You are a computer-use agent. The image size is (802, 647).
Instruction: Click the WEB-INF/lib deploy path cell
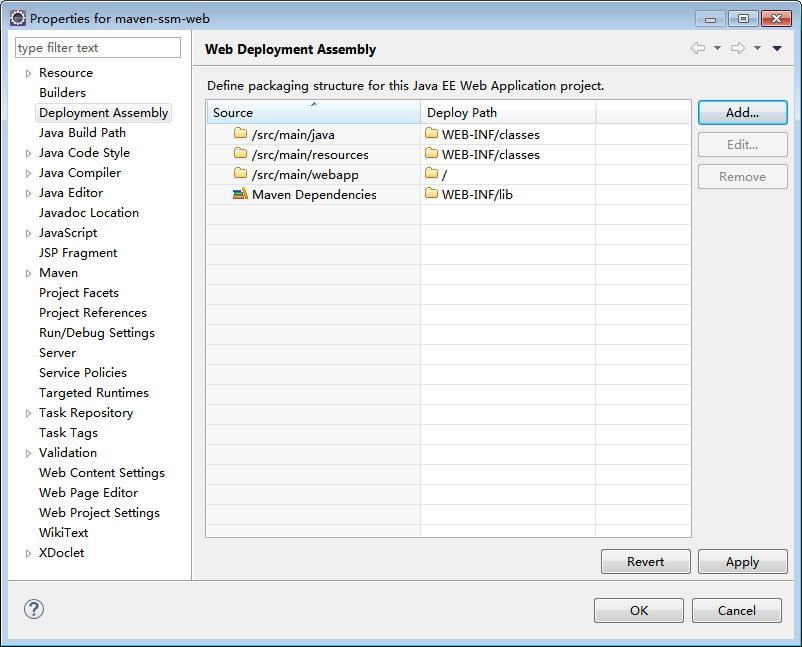coord(508,194)
